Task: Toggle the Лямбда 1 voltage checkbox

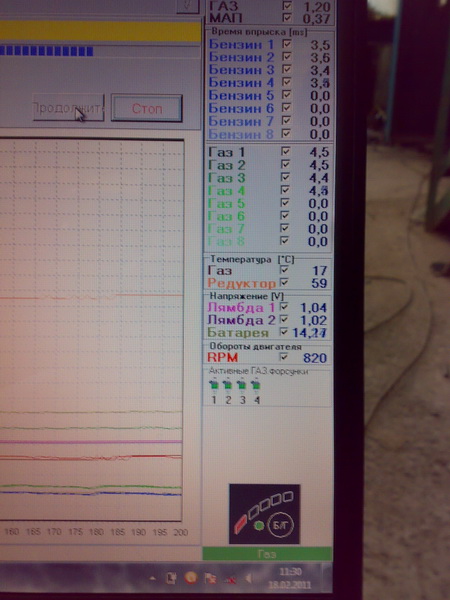Action: tap(284, 307)
